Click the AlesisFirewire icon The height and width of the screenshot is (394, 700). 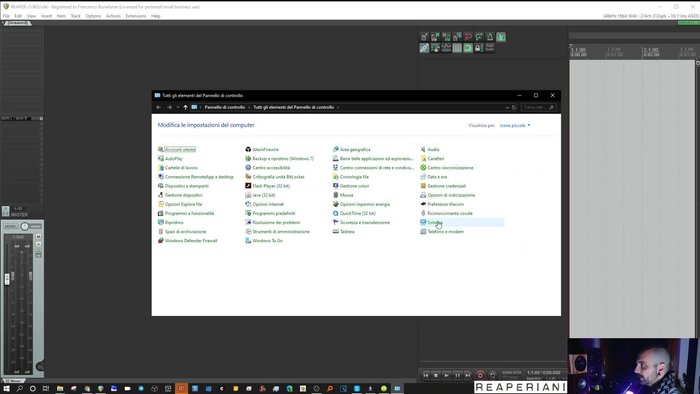(248, 149)
